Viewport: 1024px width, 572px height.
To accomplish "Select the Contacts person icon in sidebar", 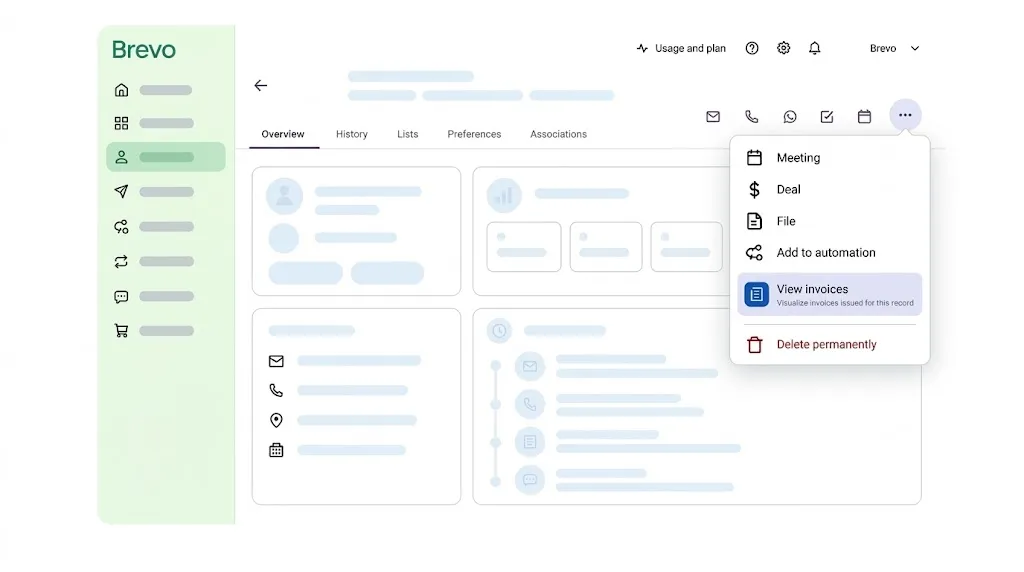I will click(121, 157).
